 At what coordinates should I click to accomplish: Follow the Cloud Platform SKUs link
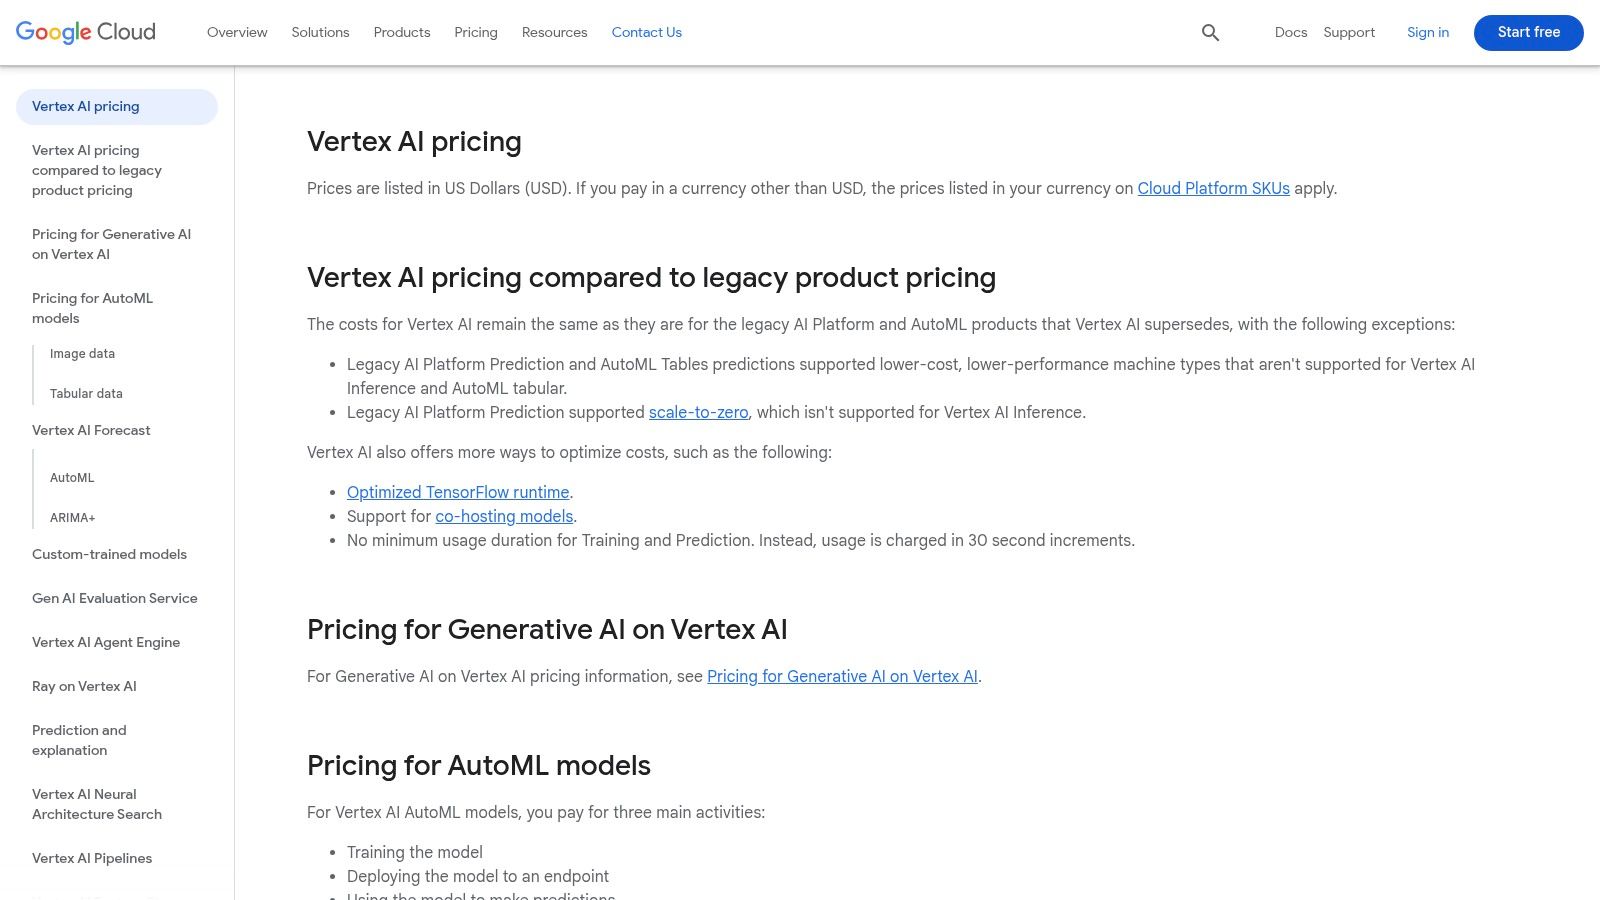[x=1213, y=188]
